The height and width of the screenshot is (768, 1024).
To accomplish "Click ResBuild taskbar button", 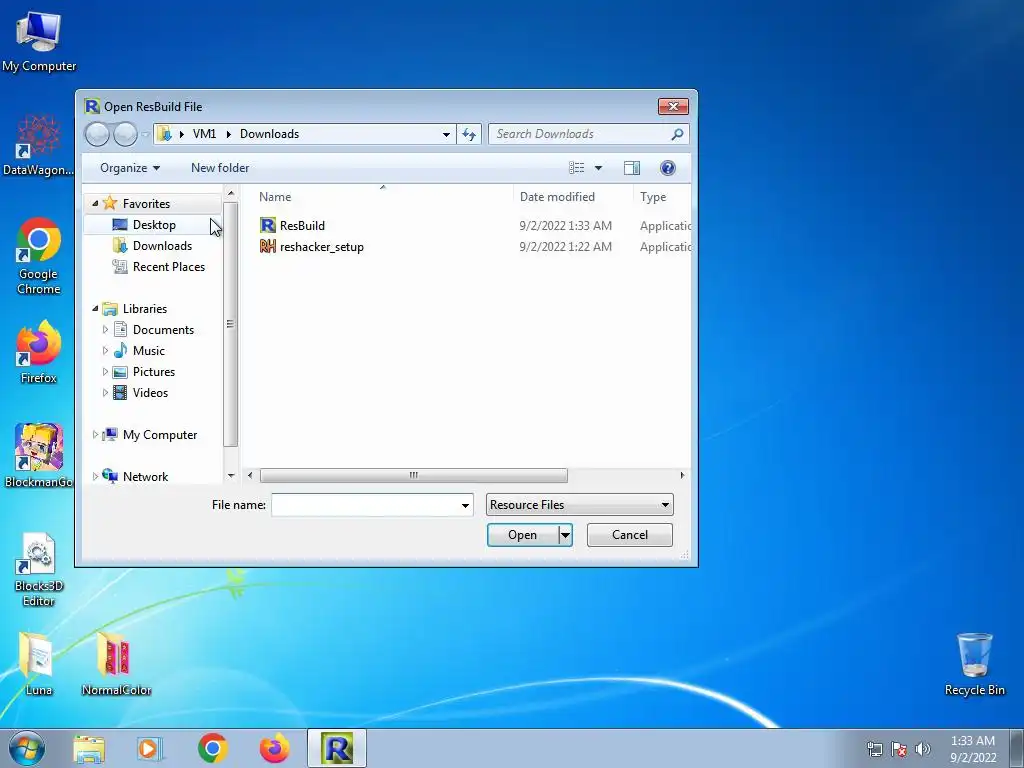I will 337,748.
